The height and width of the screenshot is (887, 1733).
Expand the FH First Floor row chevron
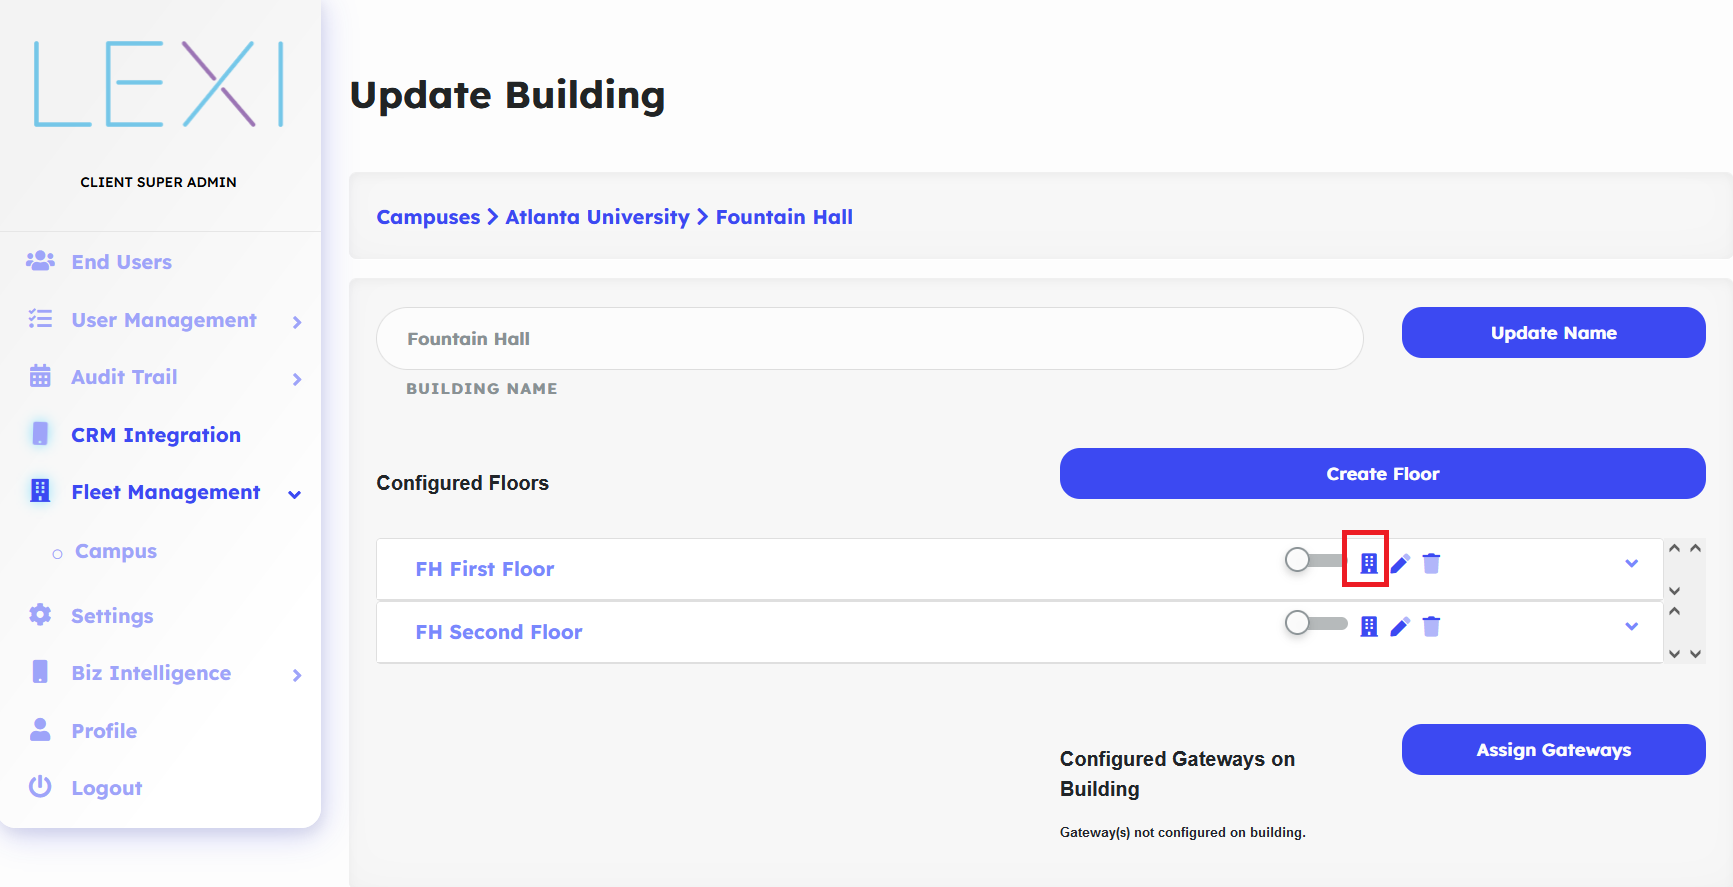(x=1631, y=564)
